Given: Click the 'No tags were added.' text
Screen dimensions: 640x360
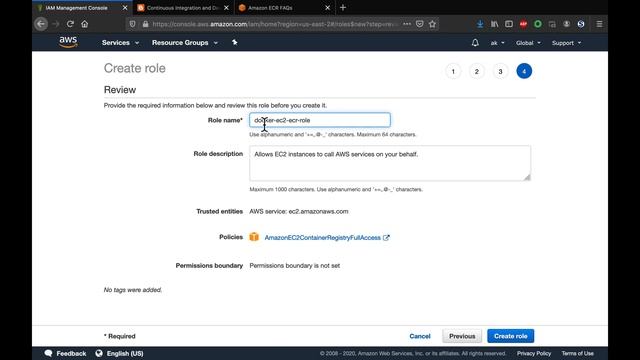Looking at the screenshot, I should click(x=133, y=290).
